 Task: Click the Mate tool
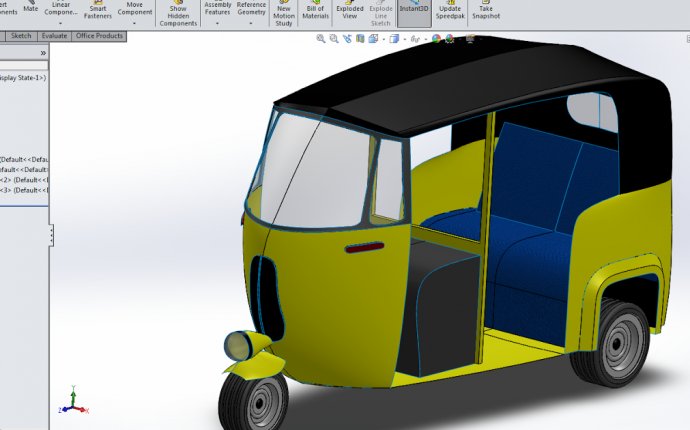click(x=30, y=6)
